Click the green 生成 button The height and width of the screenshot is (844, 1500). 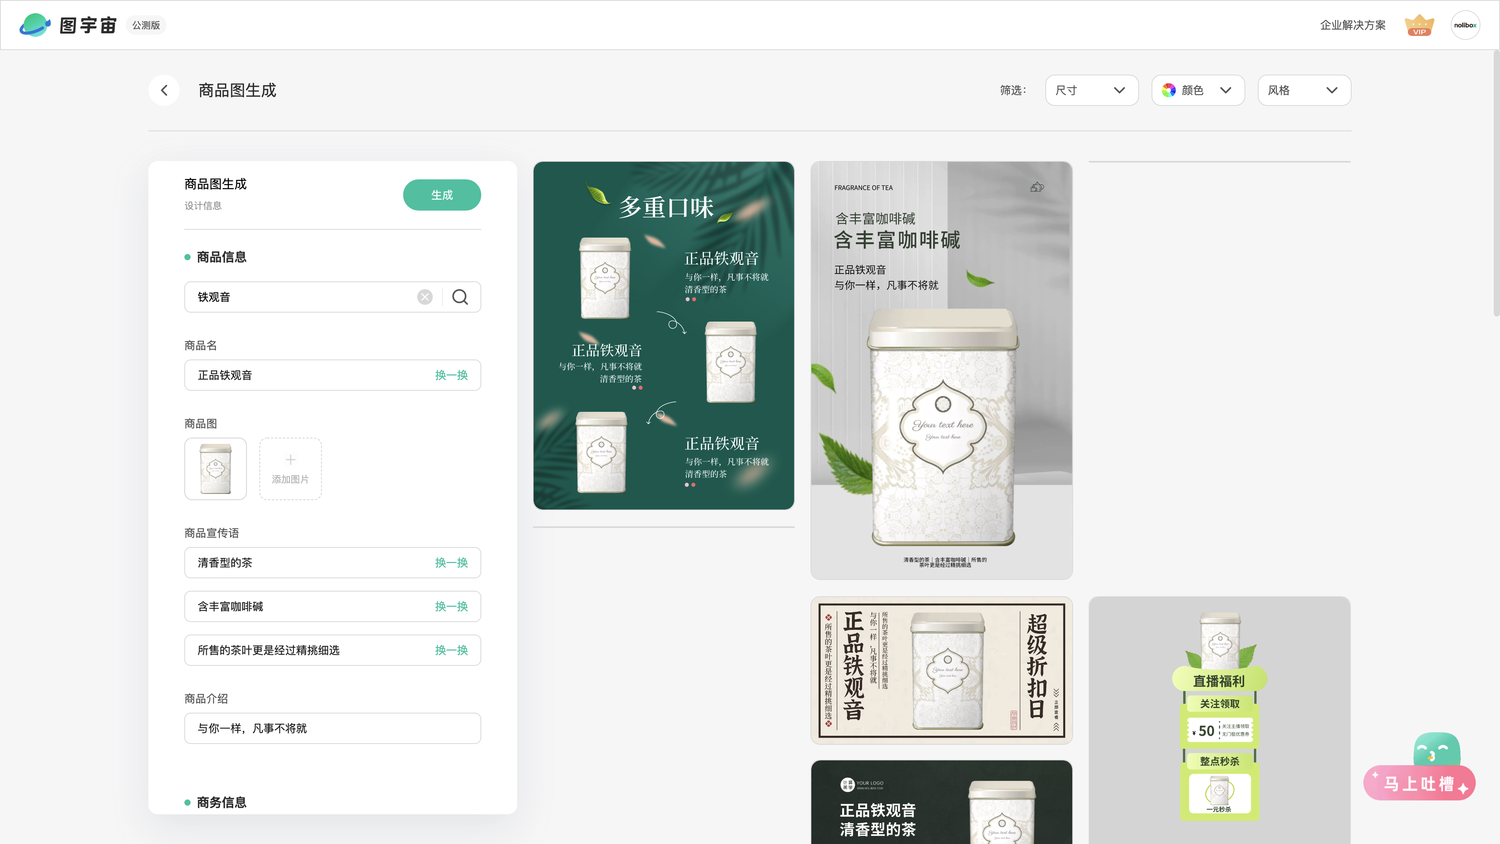(x=442, y=195)
